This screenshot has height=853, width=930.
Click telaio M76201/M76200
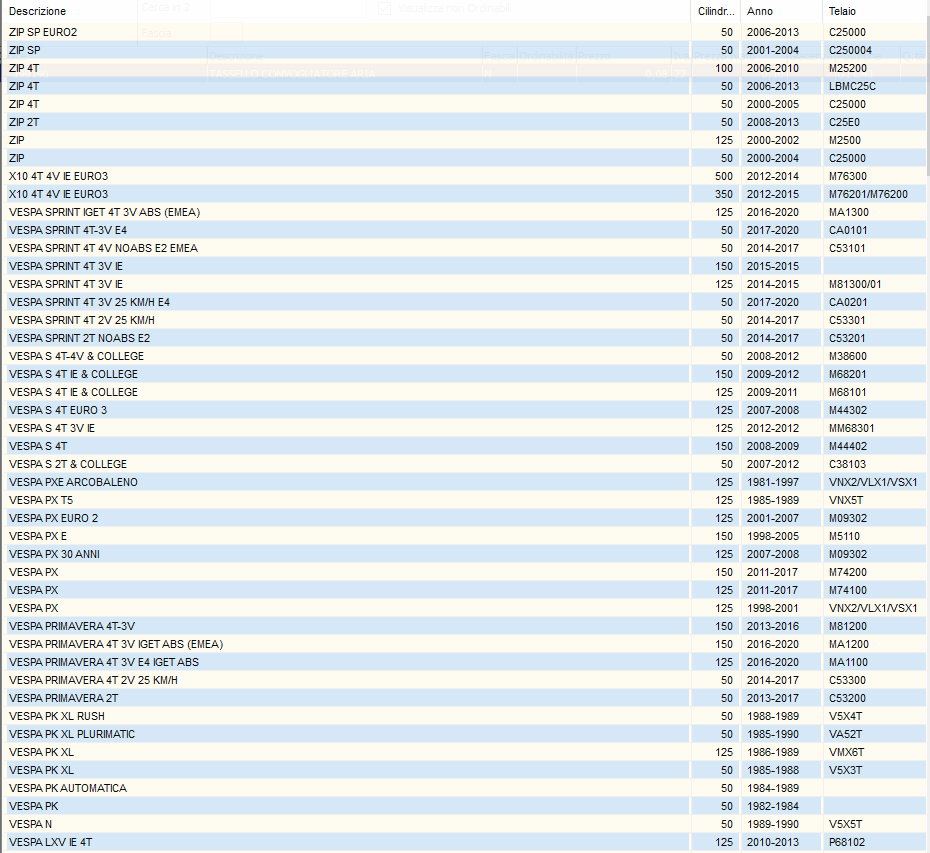pyautogui.click(x=868, y=195)
